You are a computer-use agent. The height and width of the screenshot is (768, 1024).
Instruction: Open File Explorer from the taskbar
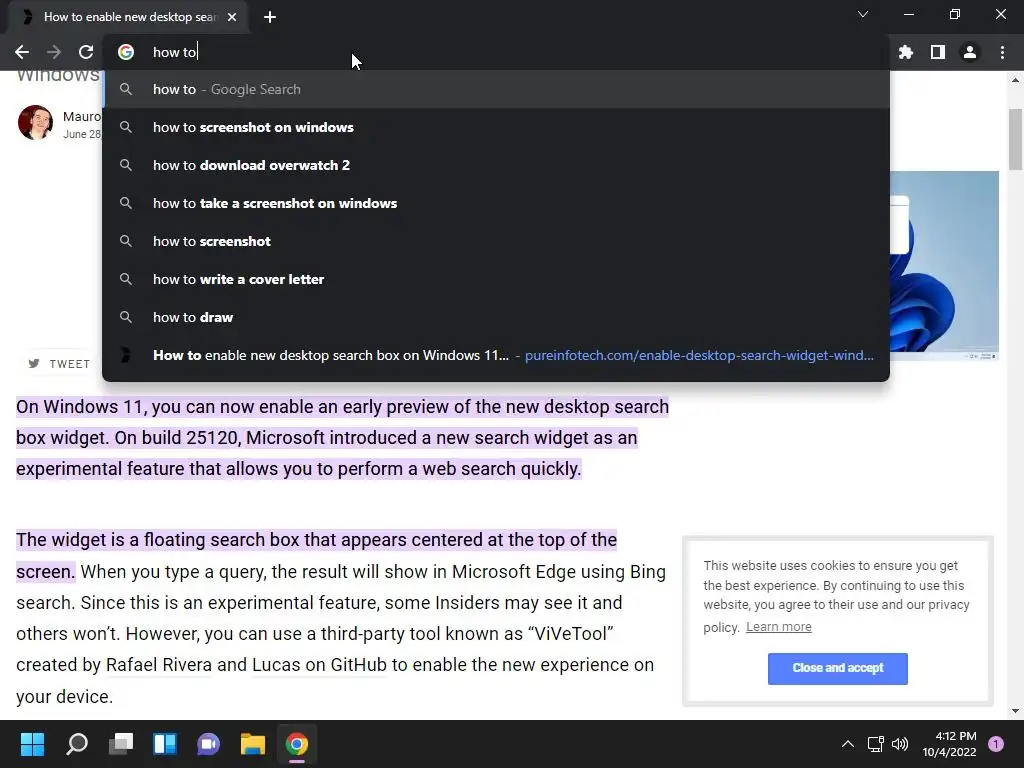253,744
